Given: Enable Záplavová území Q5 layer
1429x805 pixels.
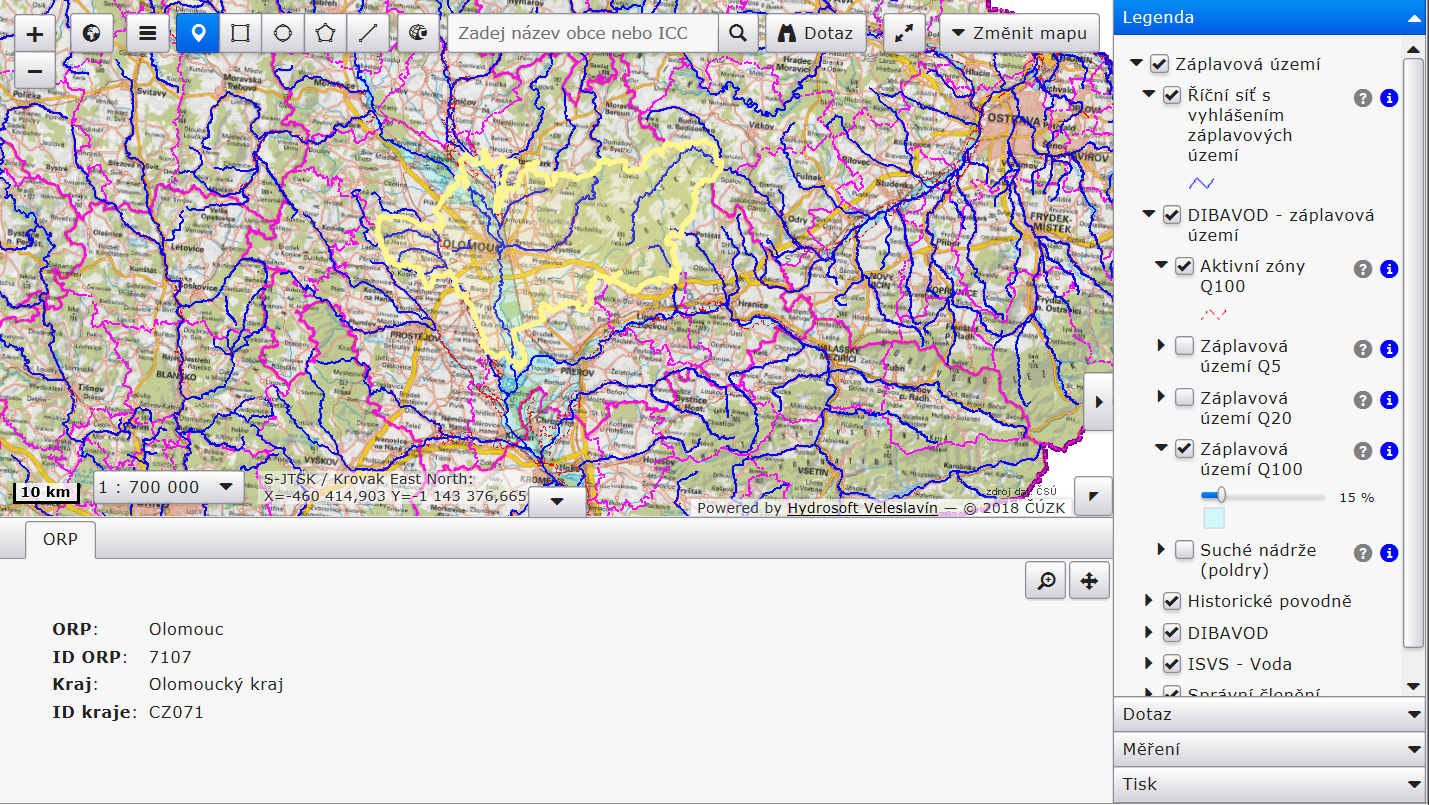Looking at the screenshot, I should 1184,346.
